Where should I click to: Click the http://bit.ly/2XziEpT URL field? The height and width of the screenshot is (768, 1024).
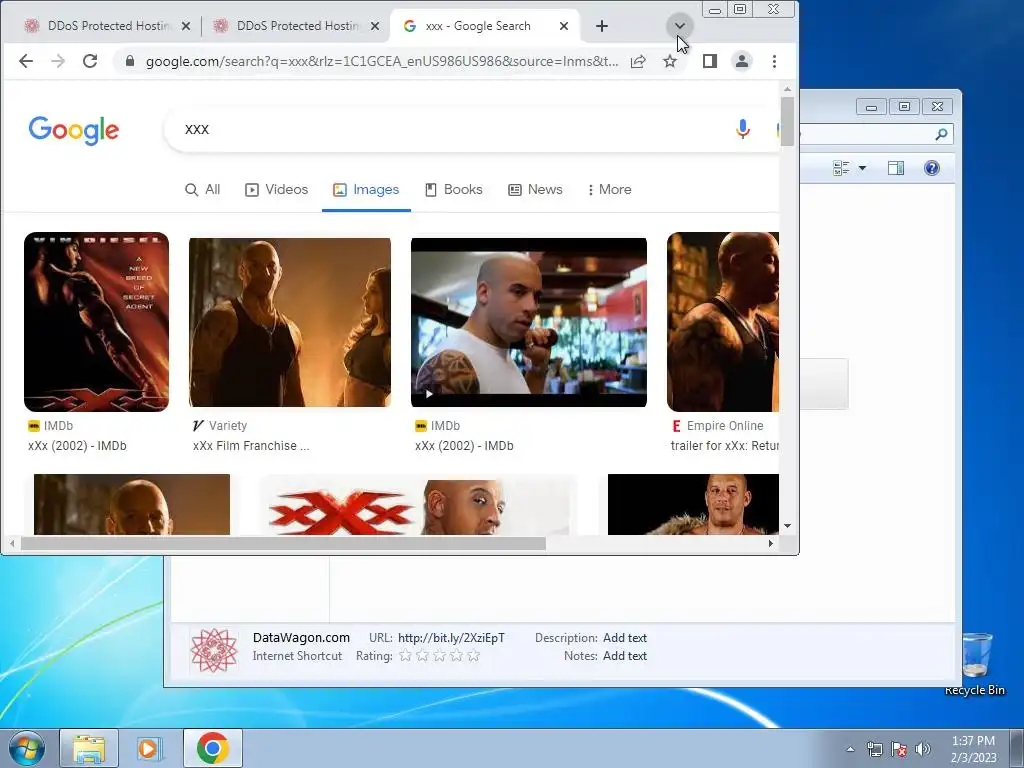(x=451, y=638)
